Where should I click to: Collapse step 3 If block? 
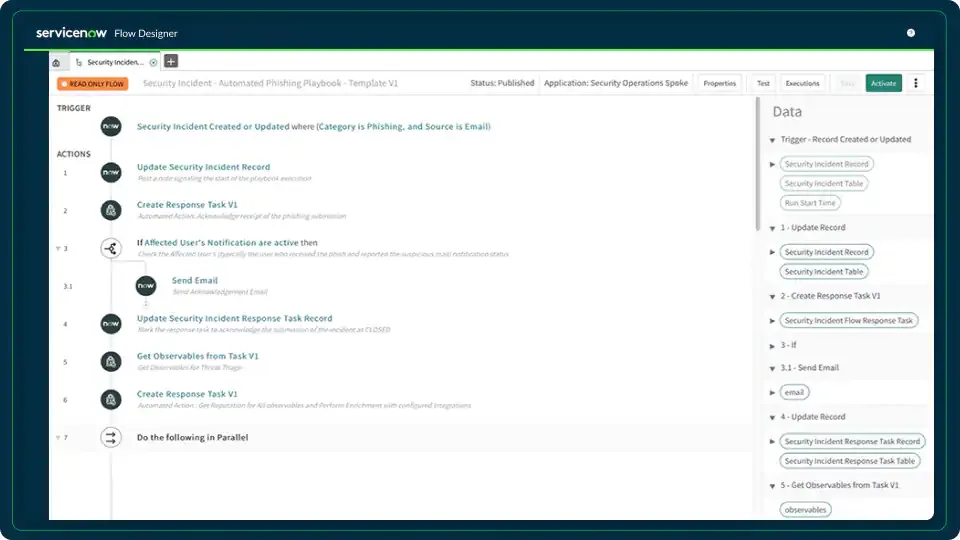coord(58,249)
